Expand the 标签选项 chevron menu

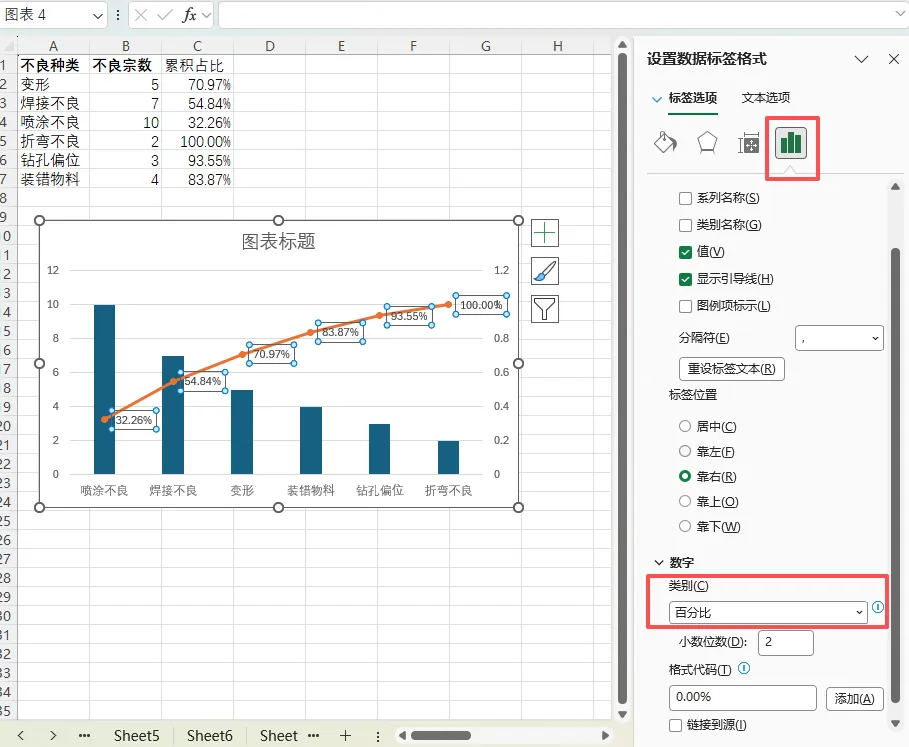[657, 99]
